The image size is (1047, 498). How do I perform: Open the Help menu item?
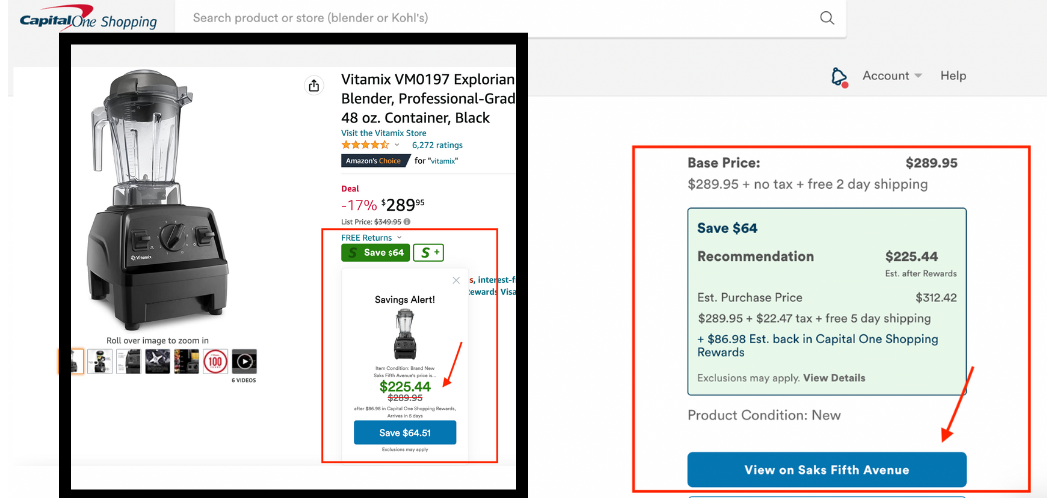953,76
